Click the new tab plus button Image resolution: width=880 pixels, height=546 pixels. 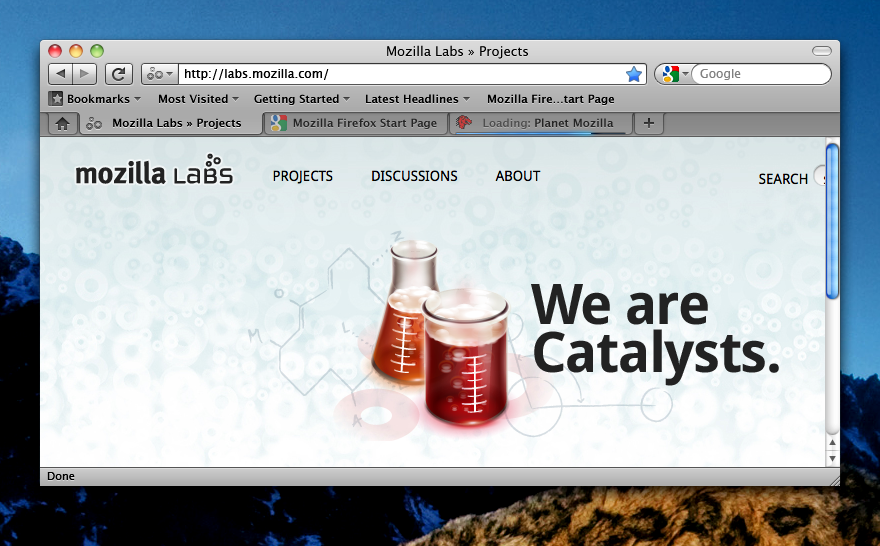tap(648, 123)
